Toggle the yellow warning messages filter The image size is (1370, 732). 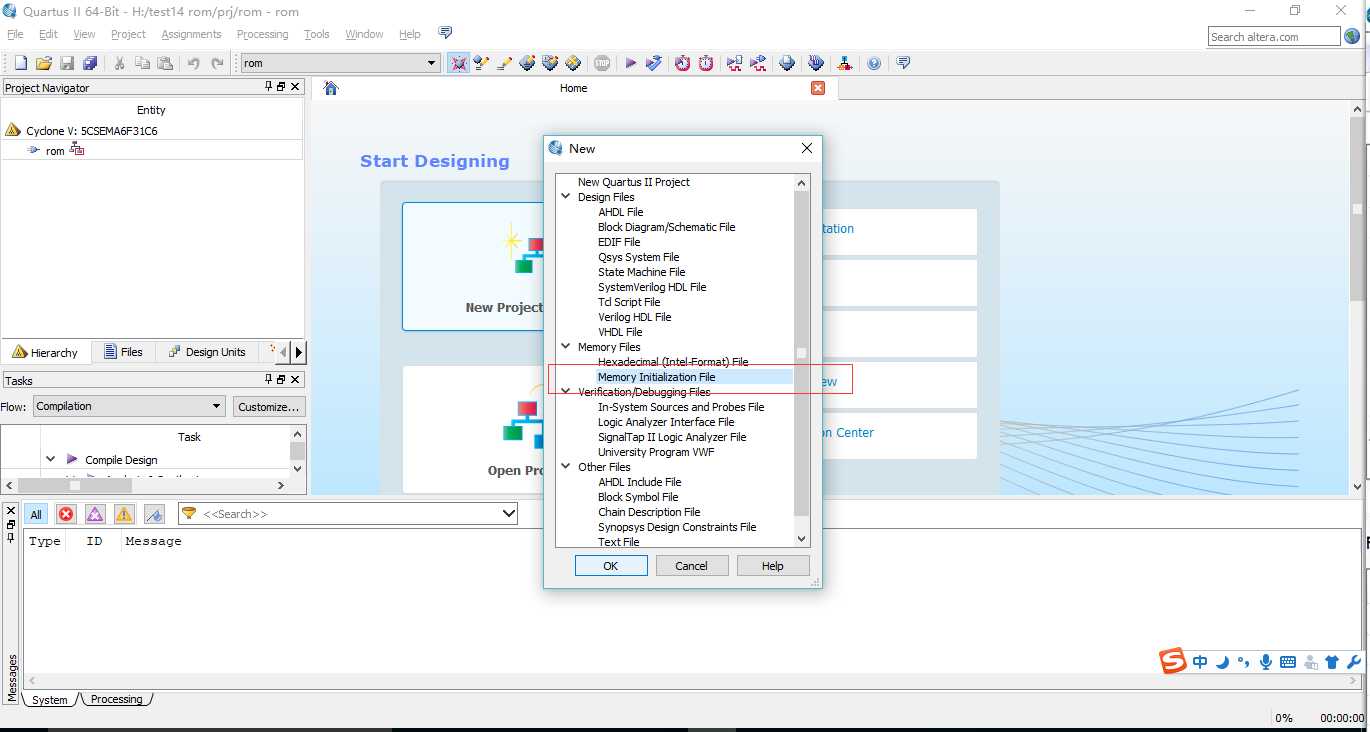[124, 514]
